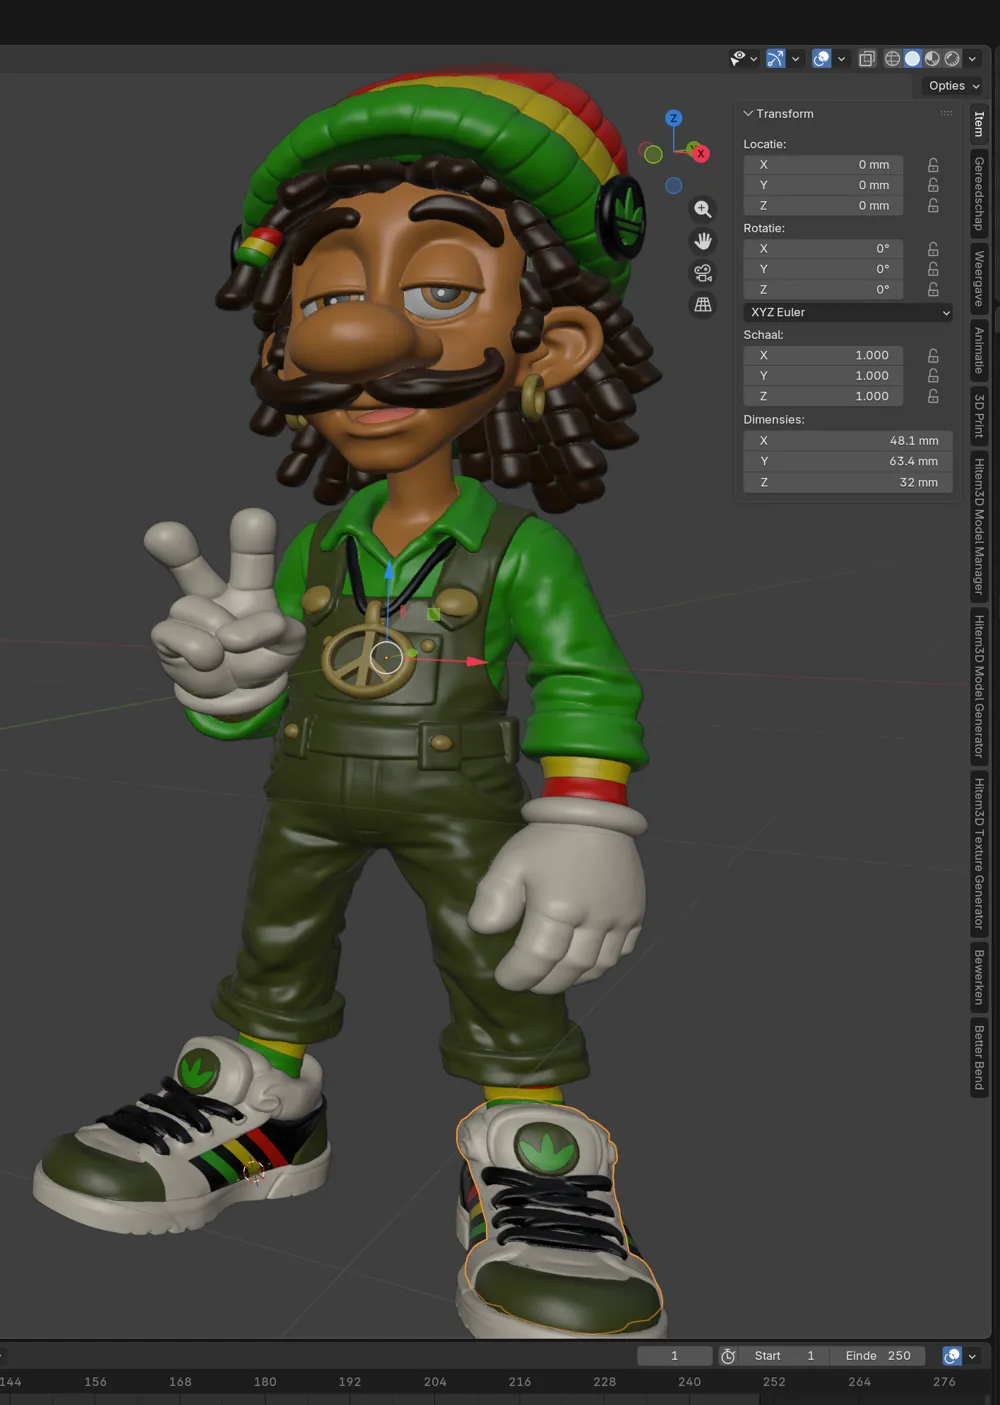Lock the Locatie X value
The width and height of the screenshot is (1000, 1405).
coord(933,165)
